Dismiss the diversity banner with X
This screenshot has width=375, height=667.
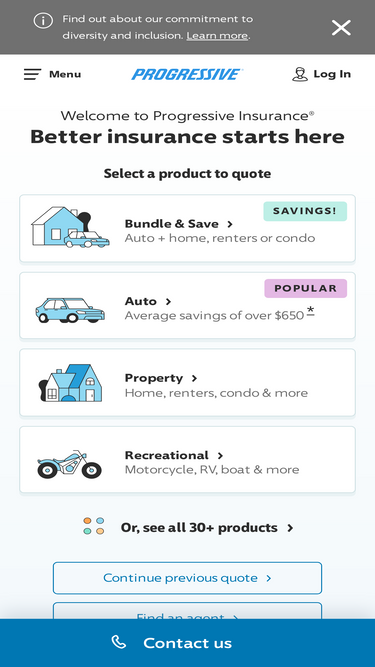point(341,28)
